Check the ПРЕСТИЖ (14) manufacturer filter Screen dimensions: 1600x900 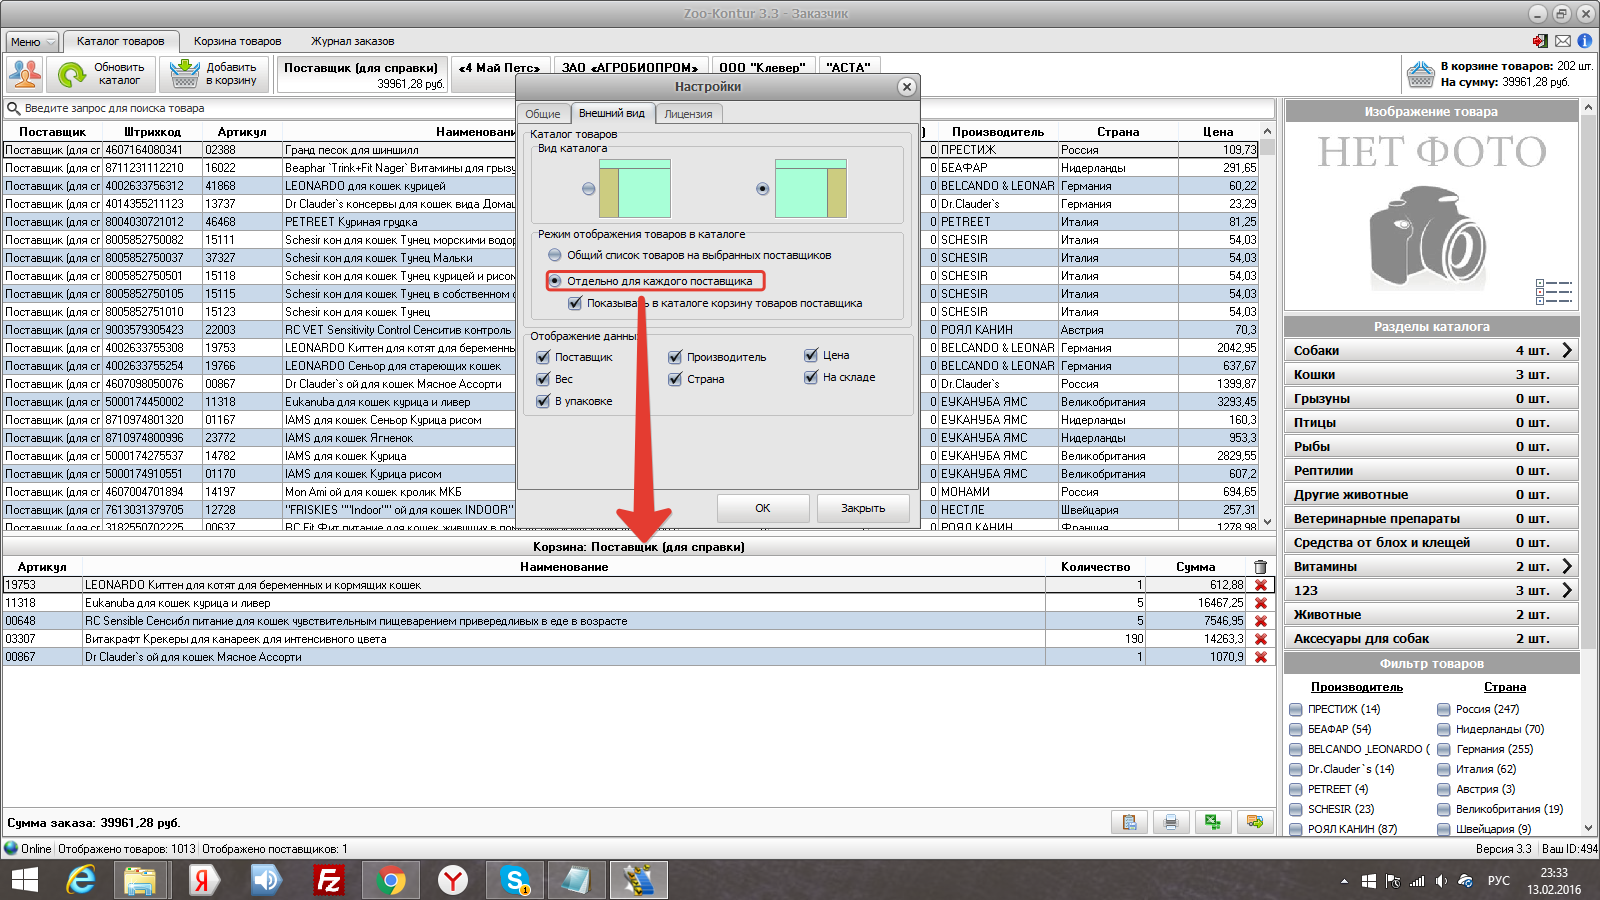tap(1296, 709)
